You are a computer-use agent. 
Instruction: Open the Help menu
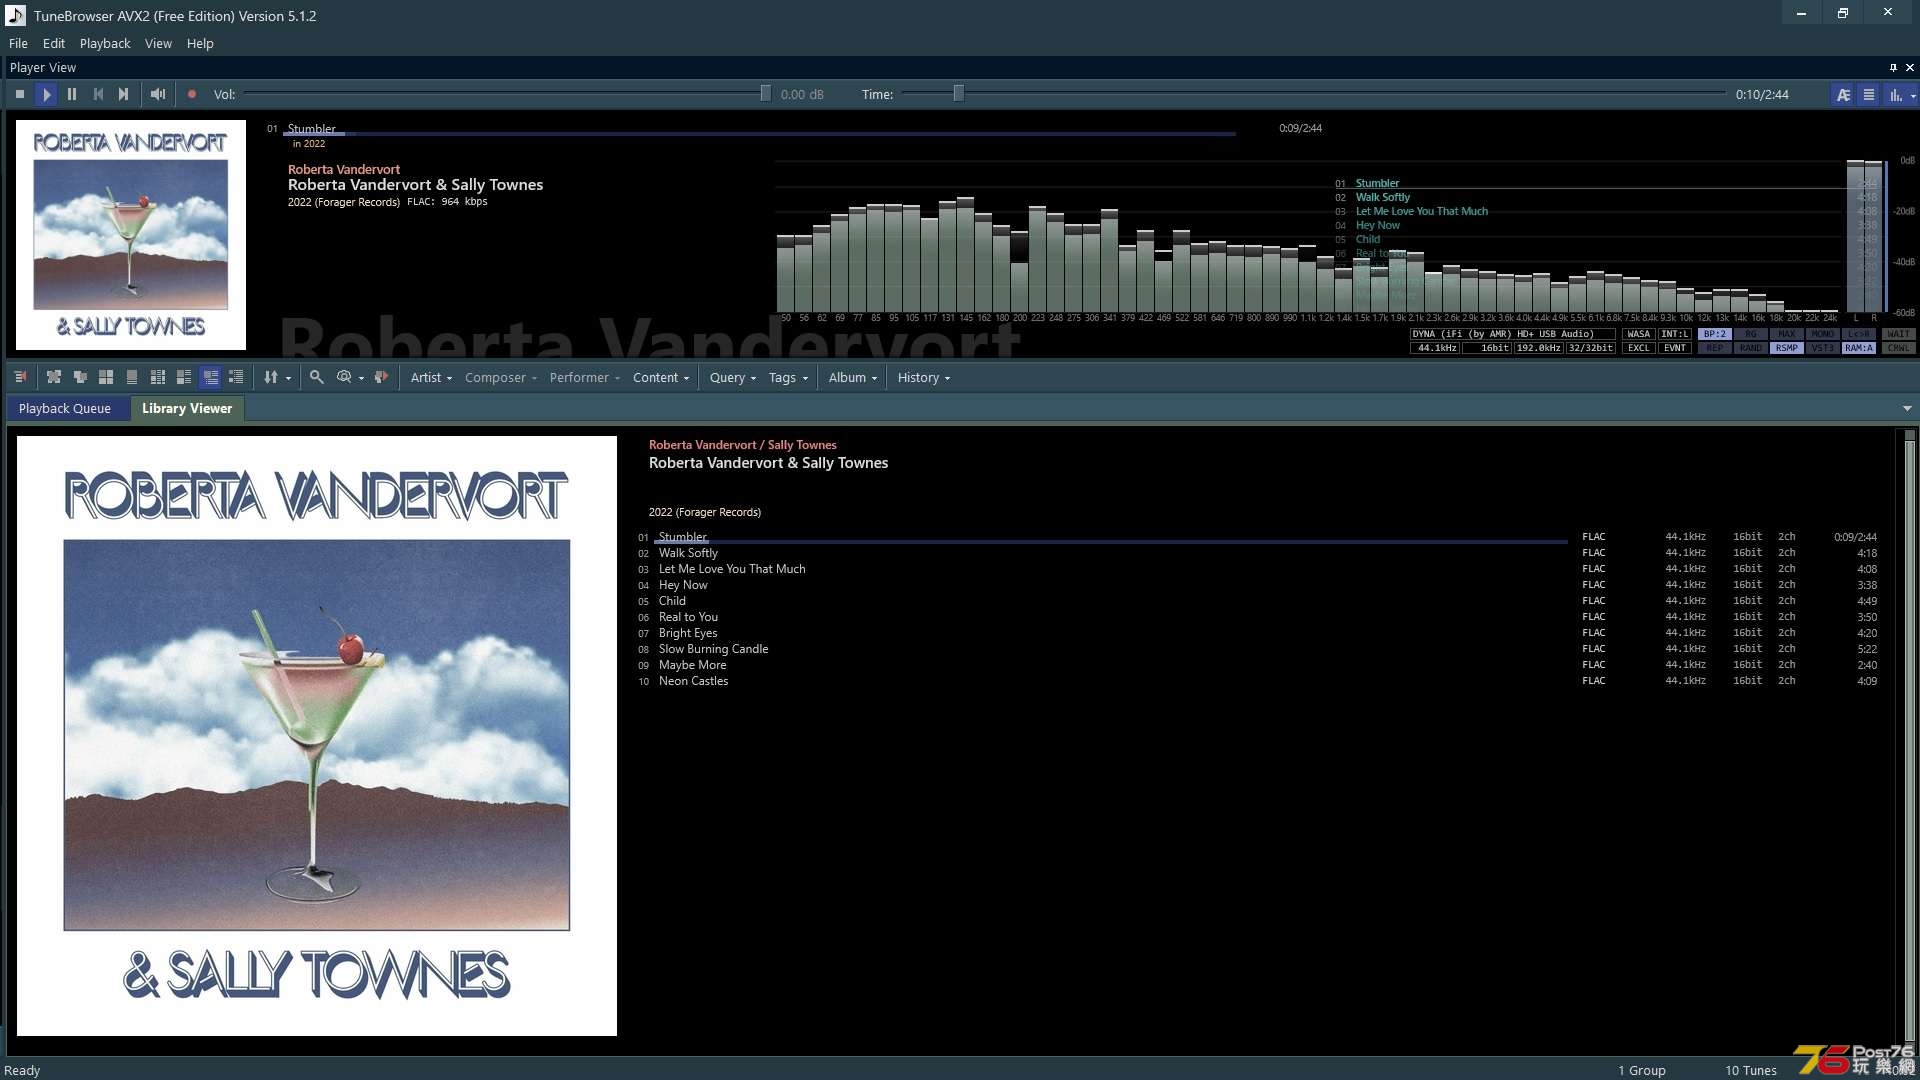(x=200, y=43)
